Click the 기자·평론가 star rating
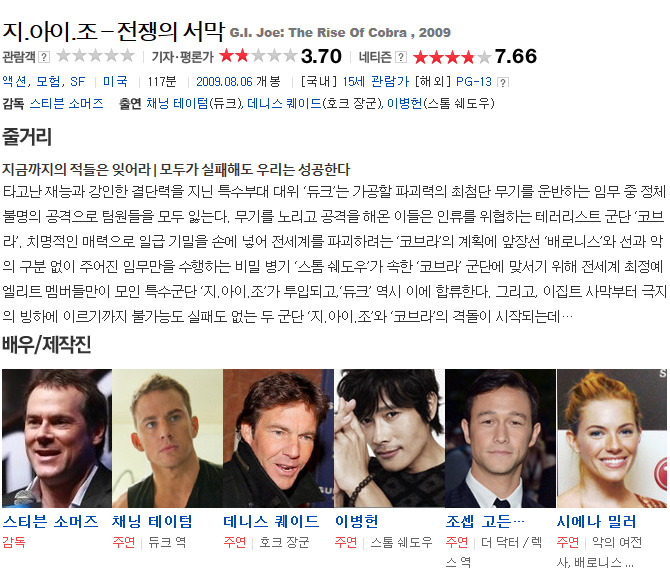 [x=258, y=56]
